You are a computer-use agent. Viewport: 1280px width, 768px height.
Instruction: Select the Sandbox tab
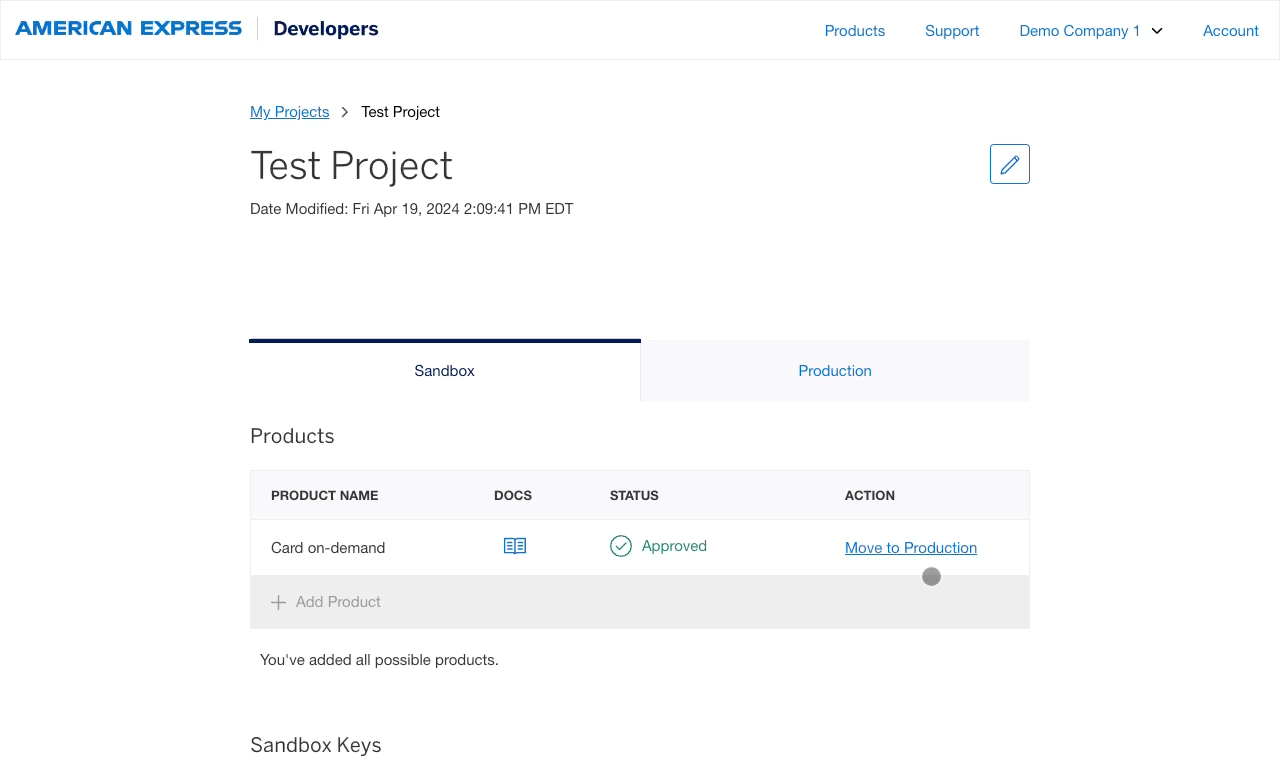(444, 370)
